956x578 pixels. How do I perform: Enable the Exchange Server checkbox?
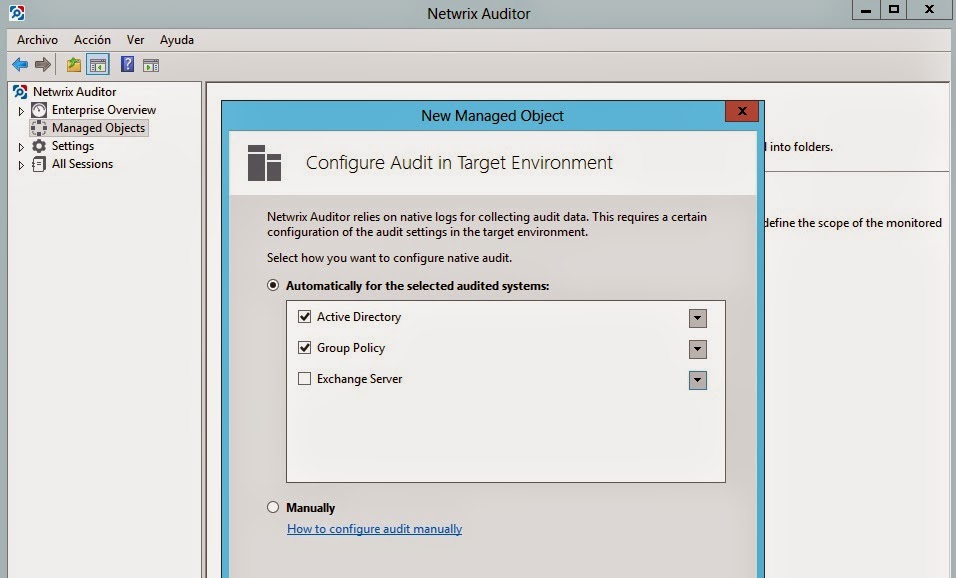tap(305, 379)
